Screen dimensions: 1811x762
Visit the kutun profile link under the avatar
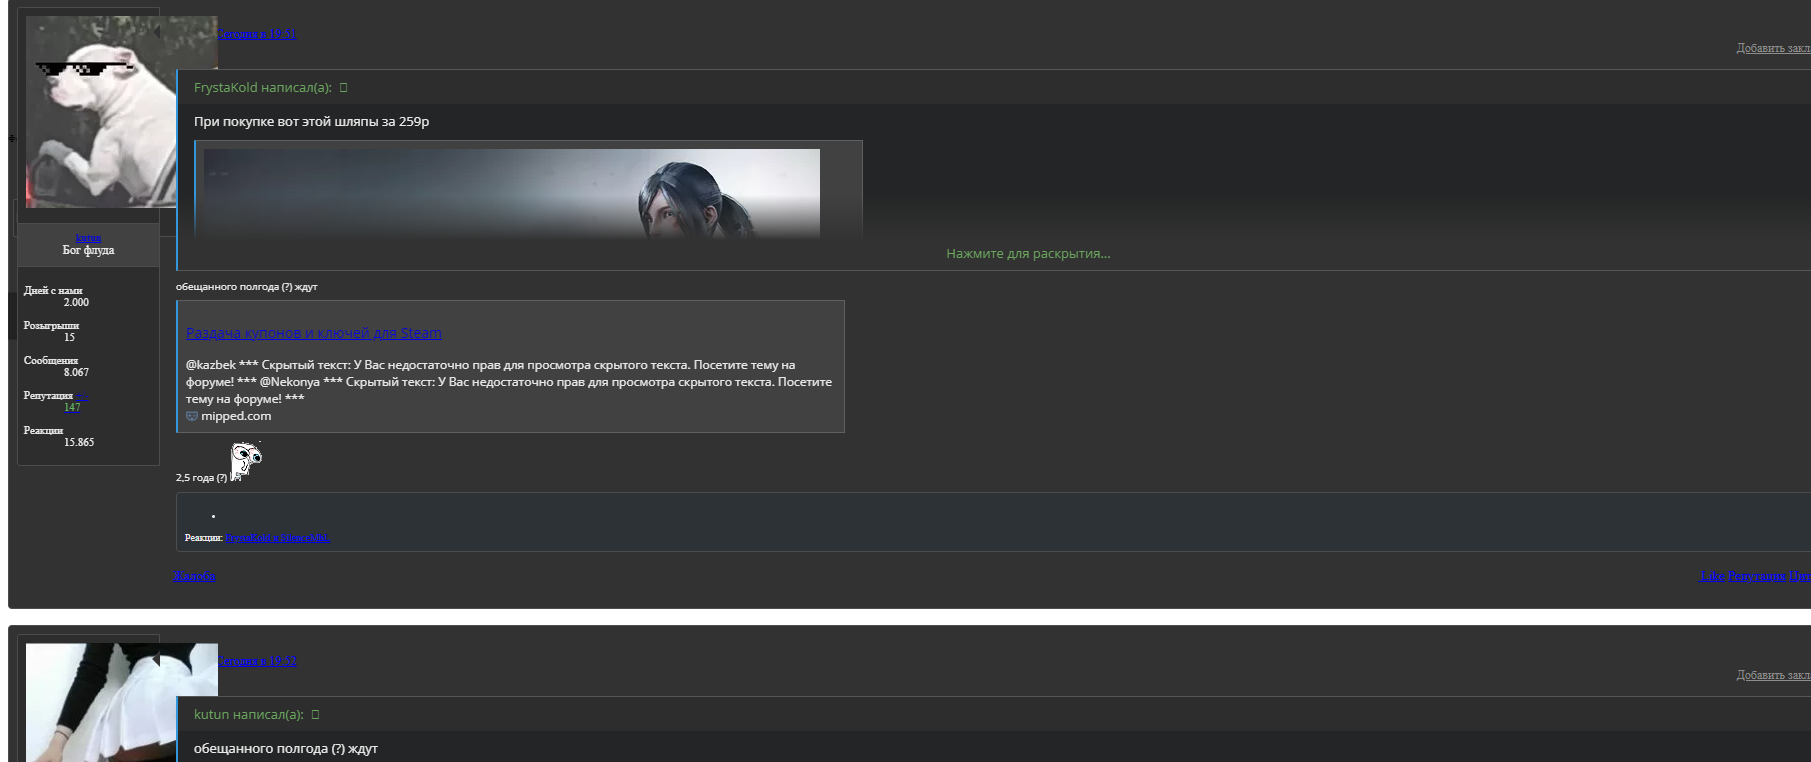(x=88, y=238)
